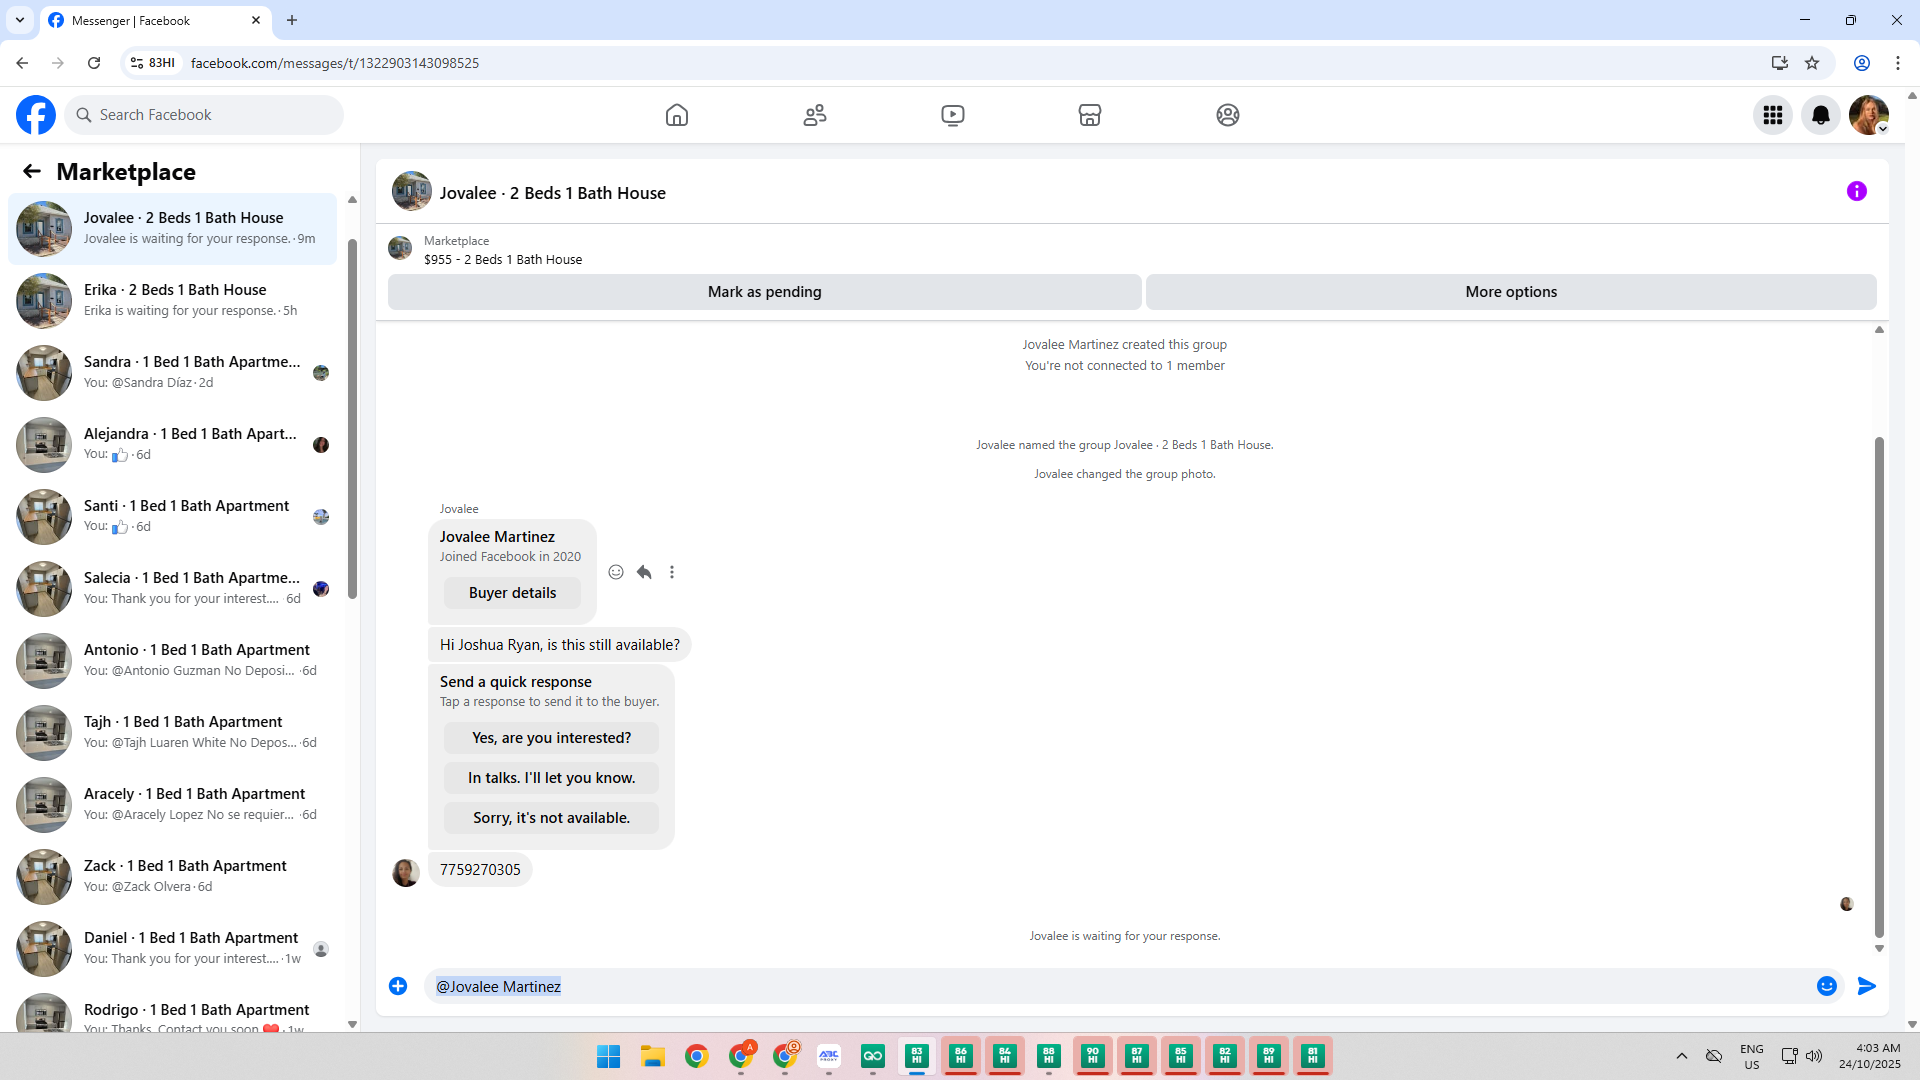Send quick reply 'In talks. I'll let you know.'
This screenshot has width=1920, height=1080.
pos(551,778)
